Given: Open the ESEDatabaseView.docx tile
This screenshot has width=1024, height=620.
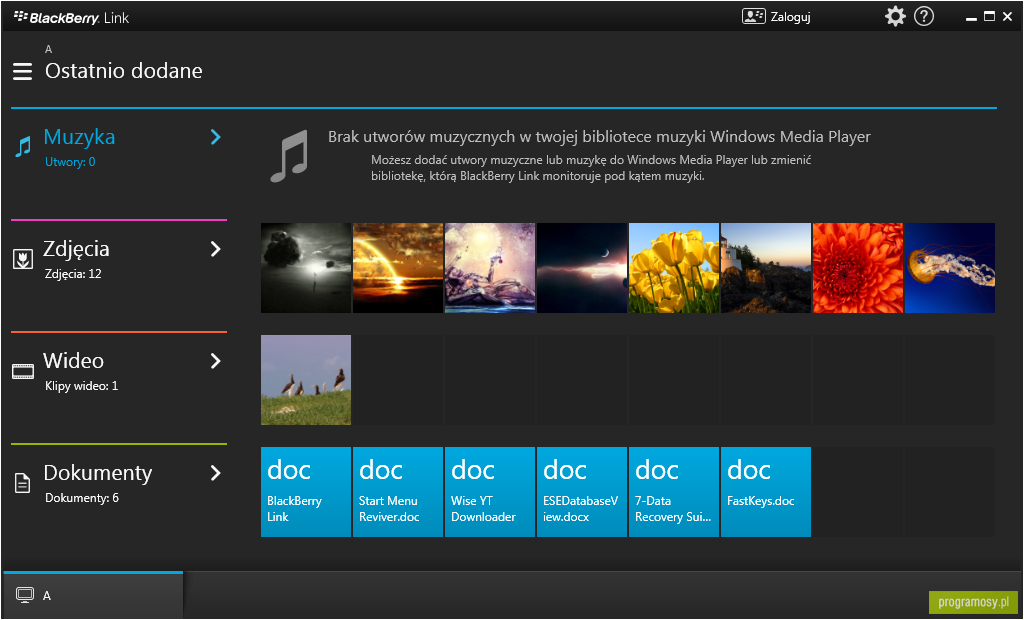Looking at the screenshot, I should pos(582,492).
